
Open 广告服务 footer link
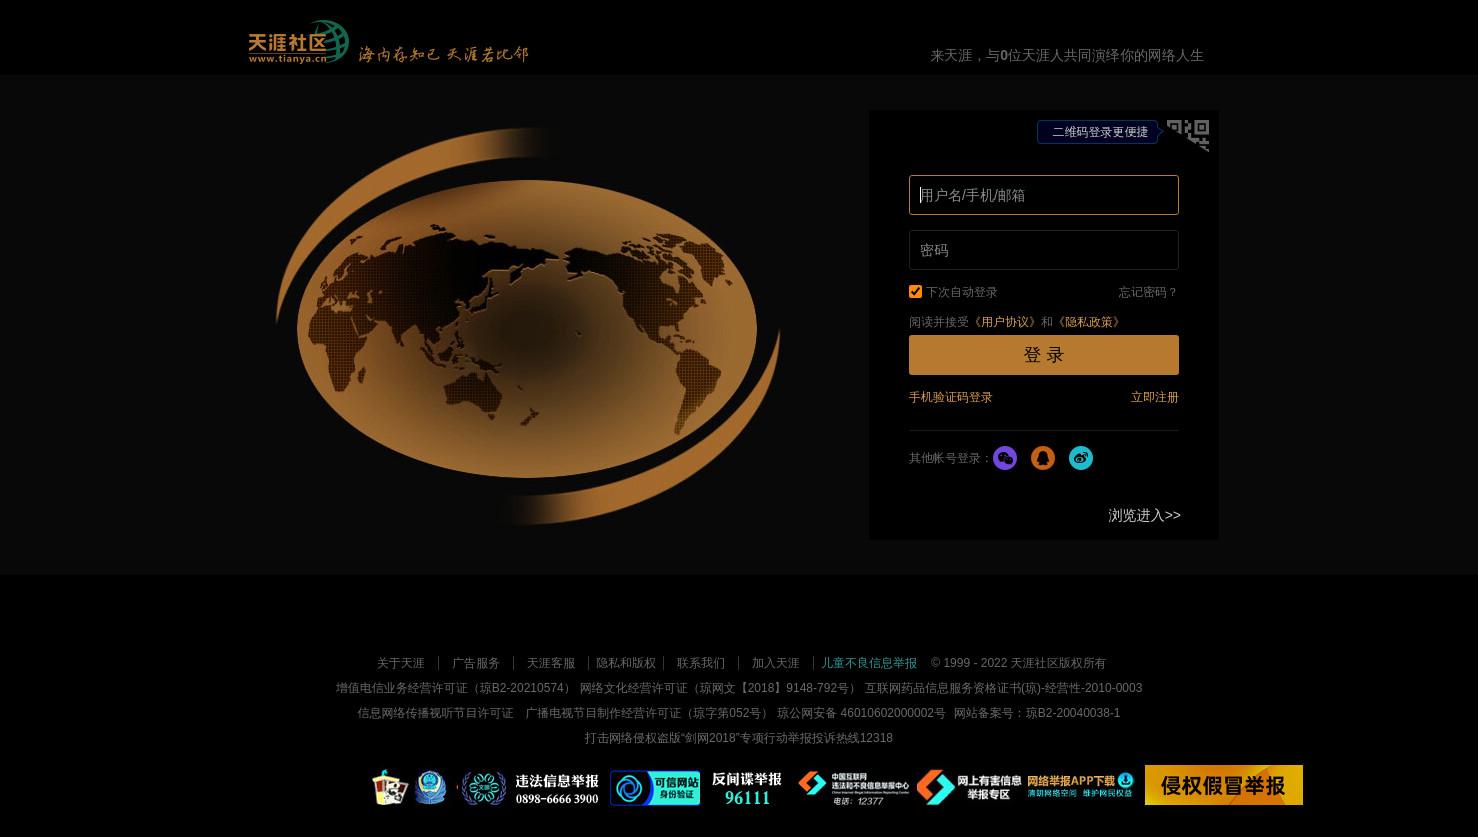pyautogui.click(x=476, y=663)
